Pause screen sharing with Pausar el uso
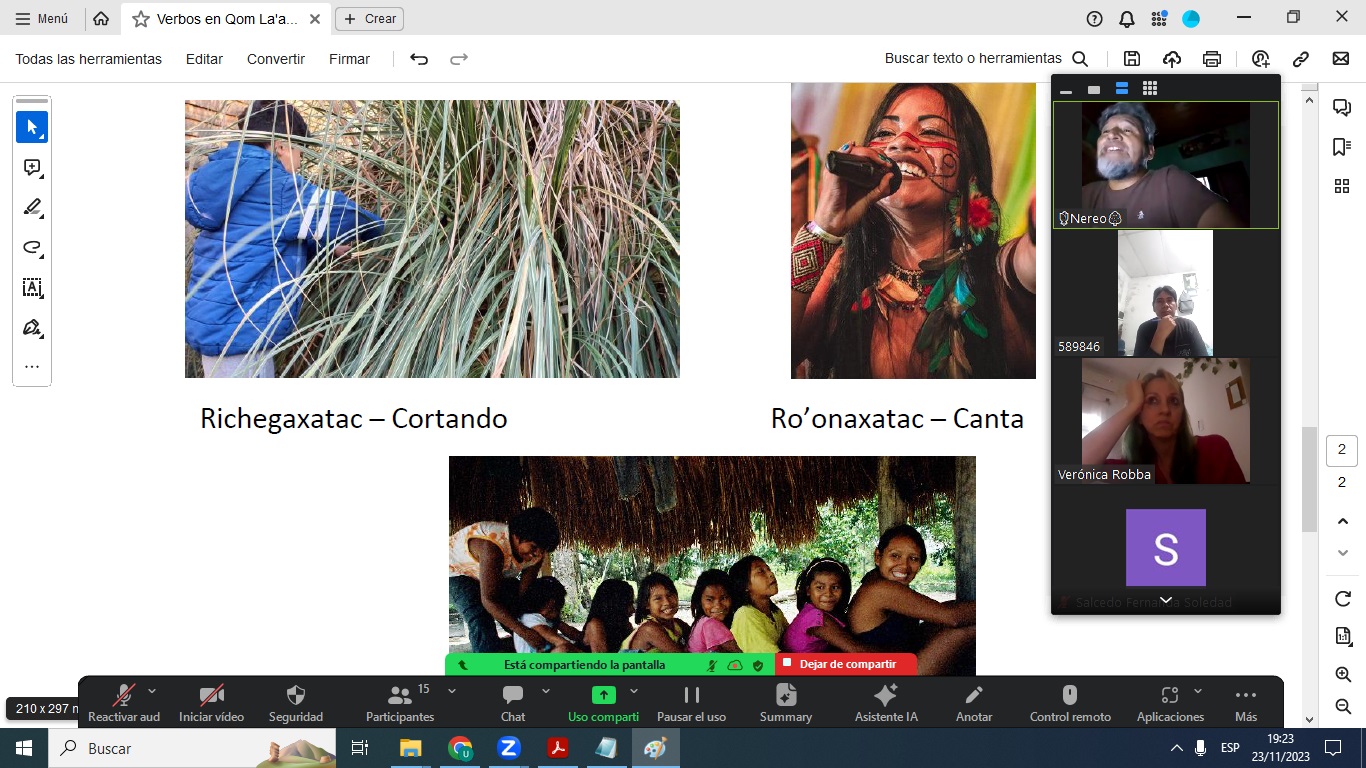 [691, 704]
